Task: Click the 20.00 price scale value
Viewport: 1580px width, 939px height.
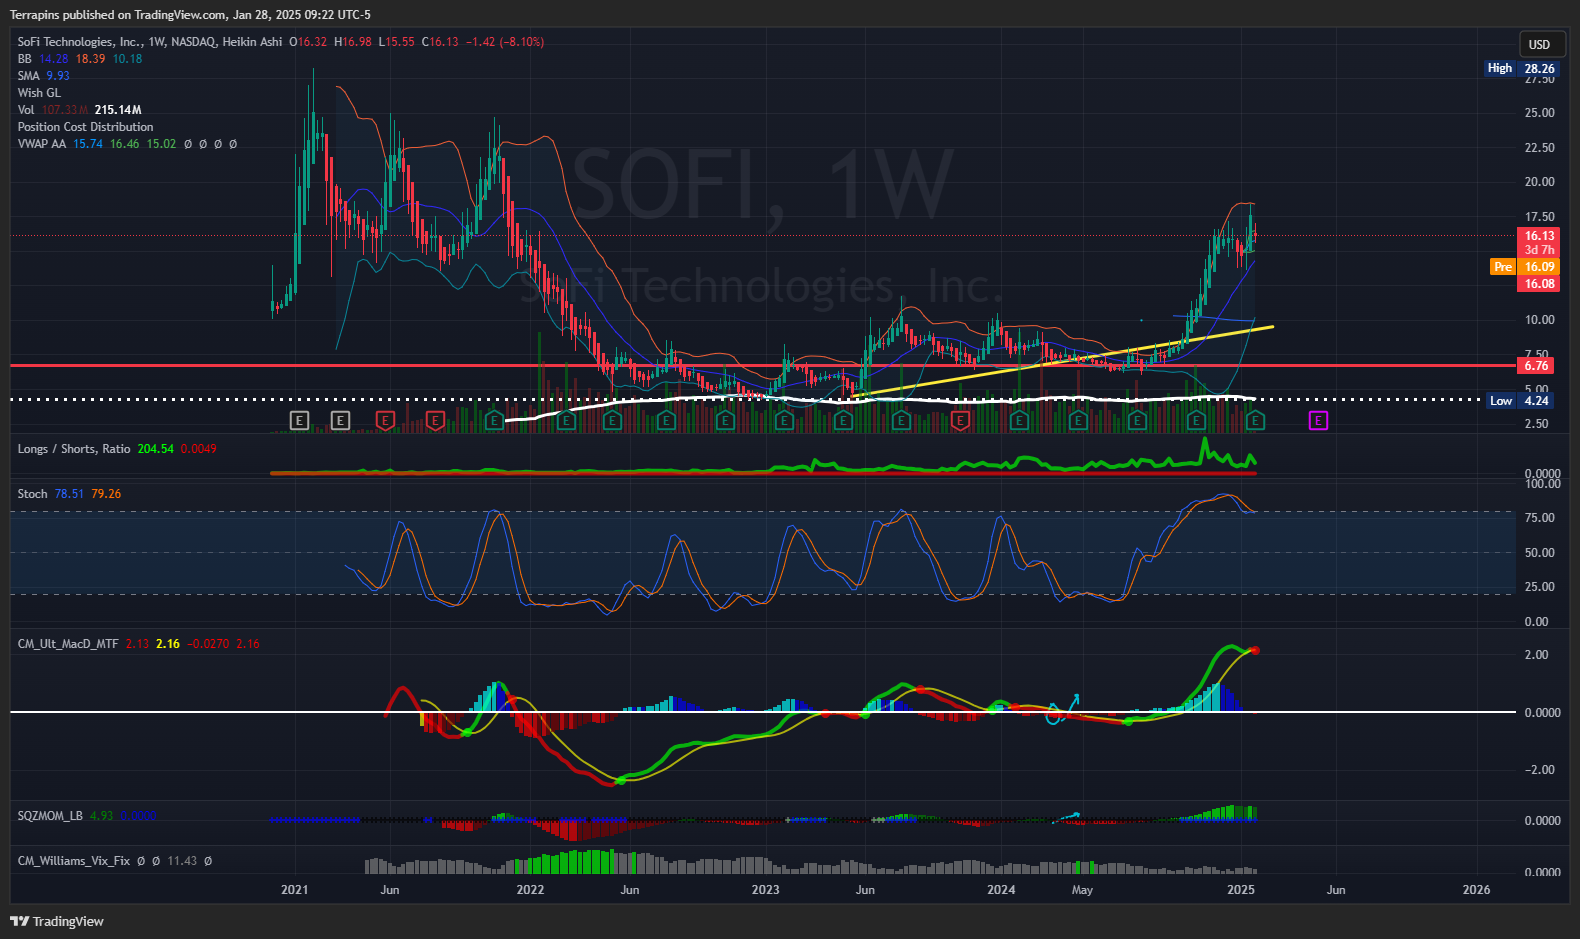Action: pyautogui.click(x=1539, y=182)
